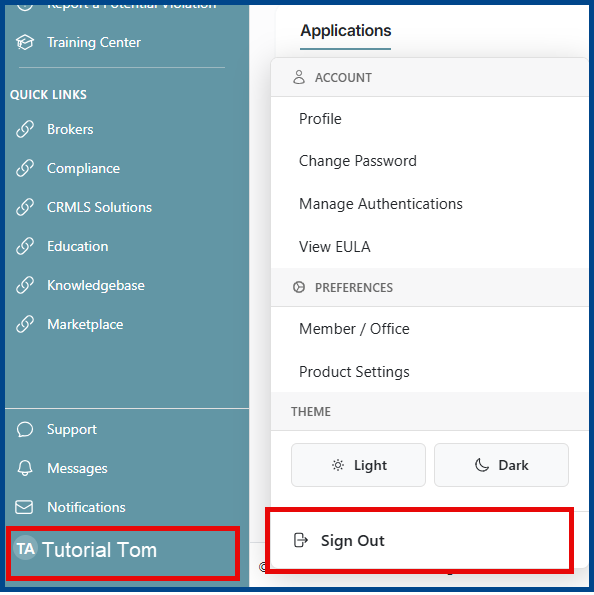This screenshot has height=595, width=594.
Task: Choose Change Password menu entry
Action: click(429, 161)
